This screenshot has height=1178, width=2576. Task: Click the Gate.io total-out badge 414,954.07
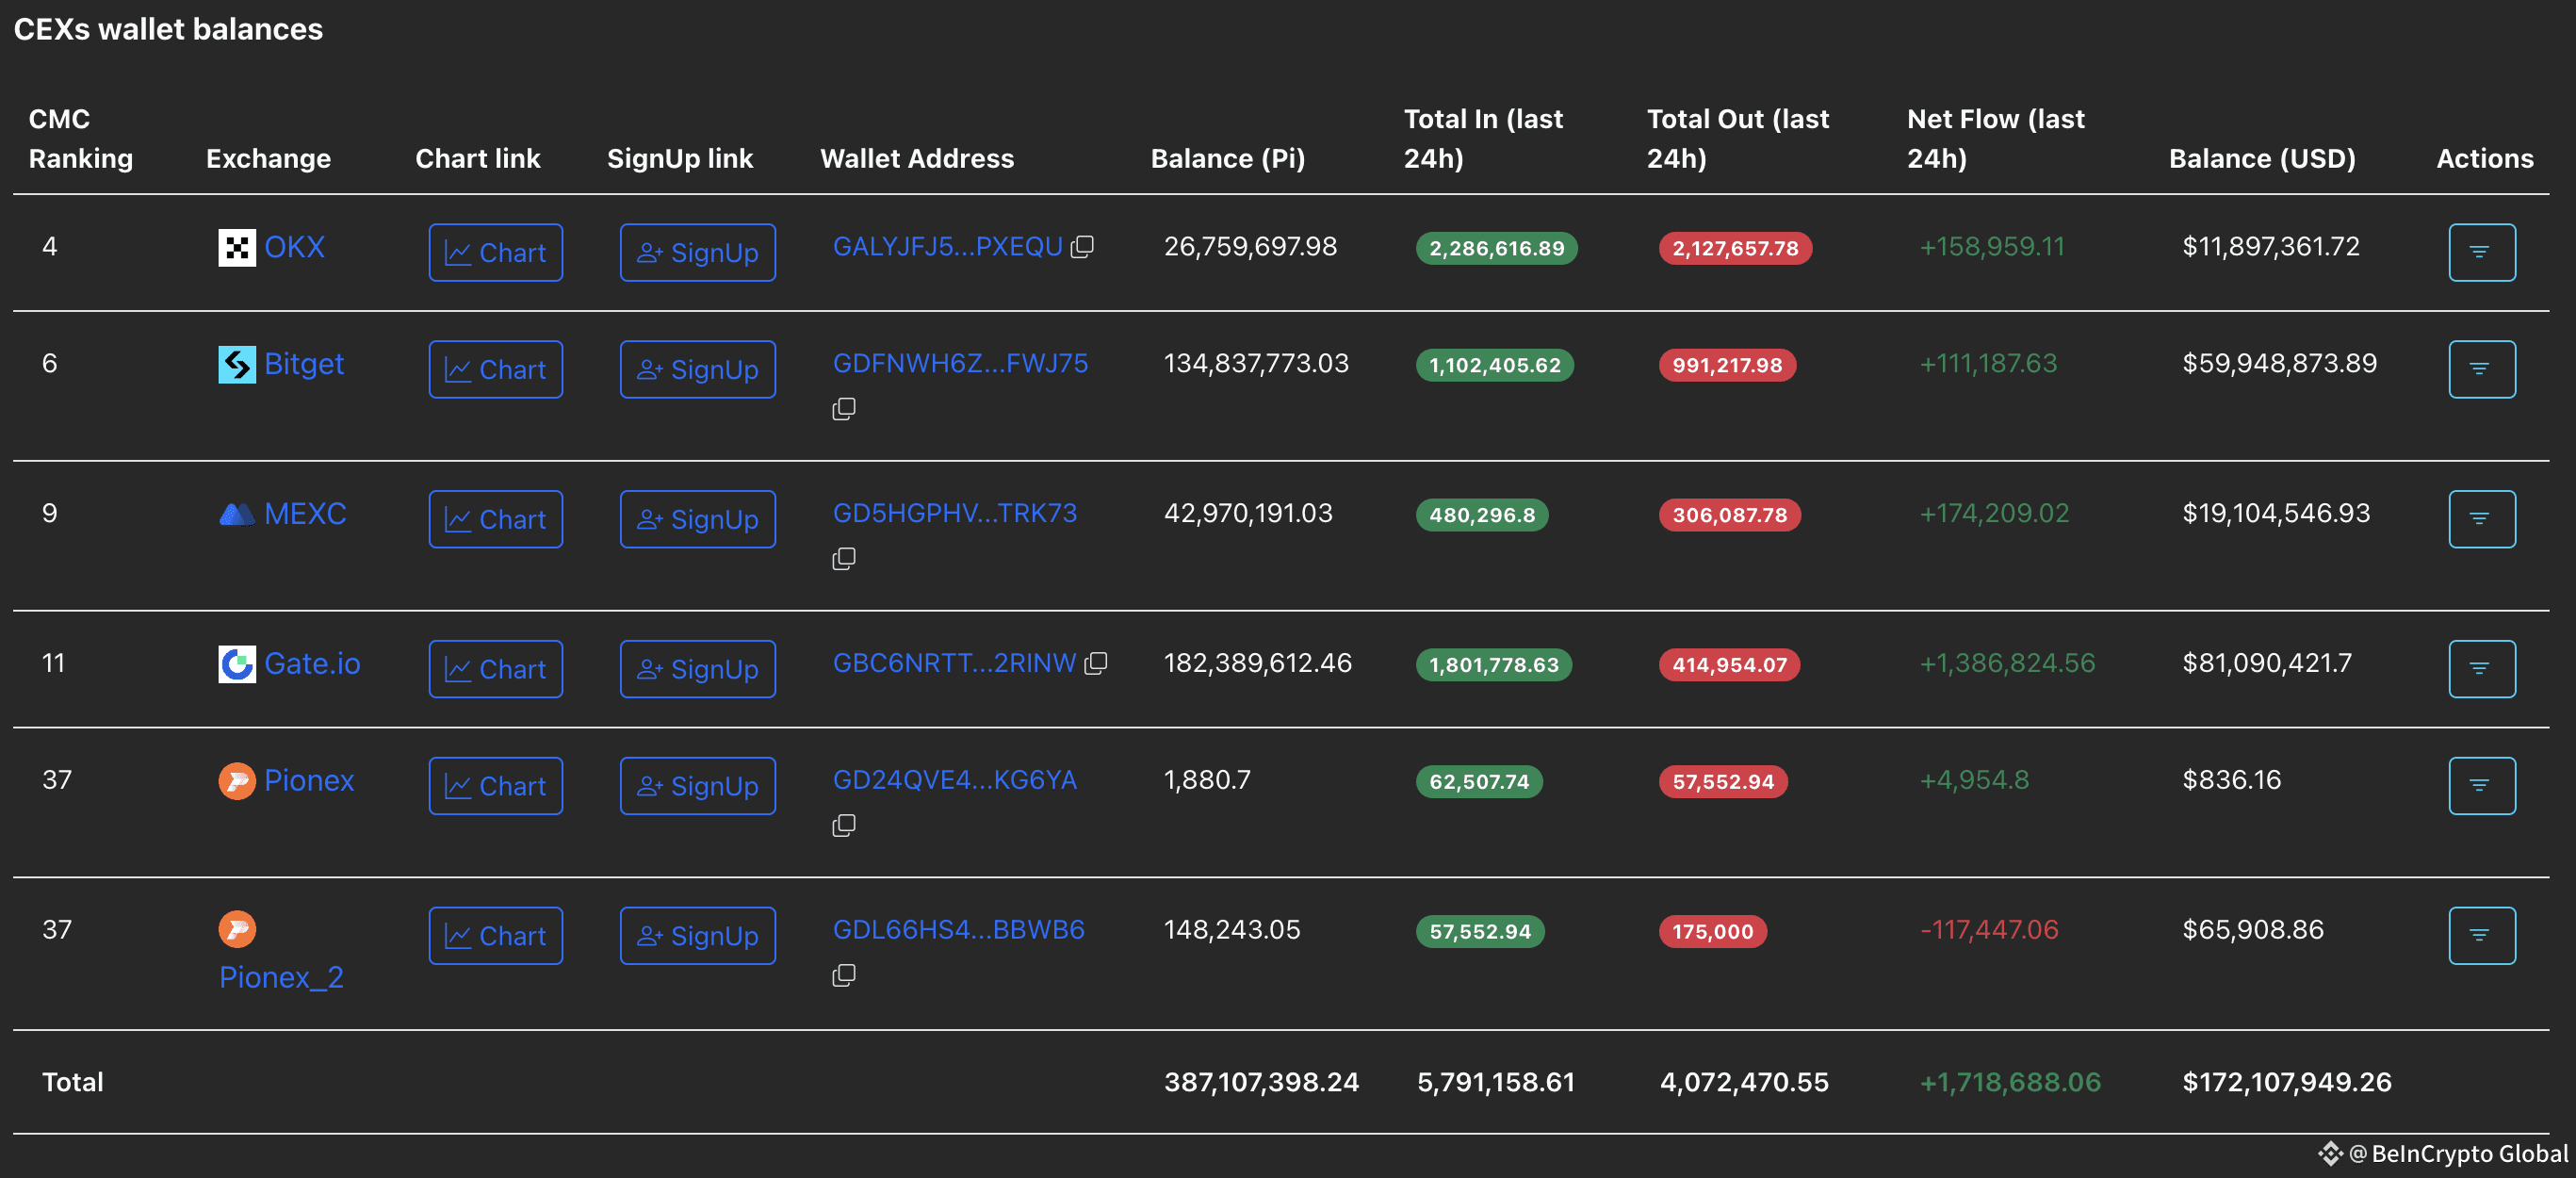click(1729, 666)
